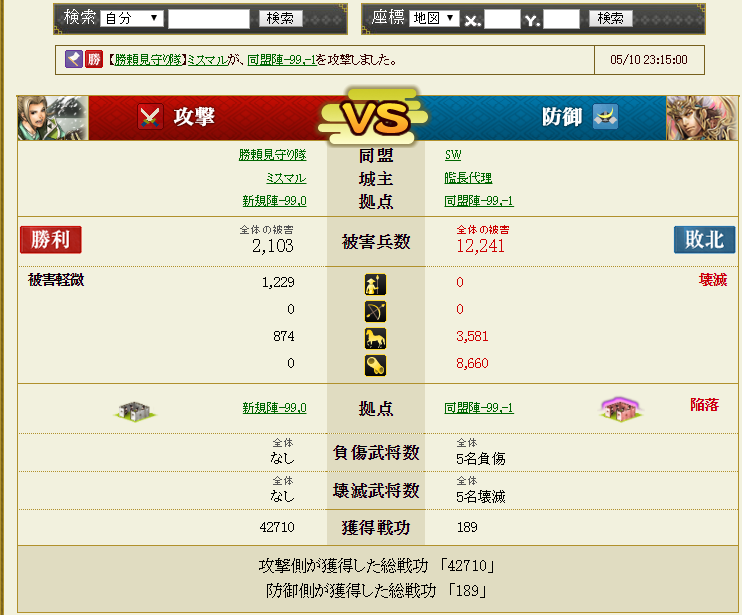This screenshot has height=615, width=742.
Task: Click the Y coordinate input field
Action: coord(561,19)
